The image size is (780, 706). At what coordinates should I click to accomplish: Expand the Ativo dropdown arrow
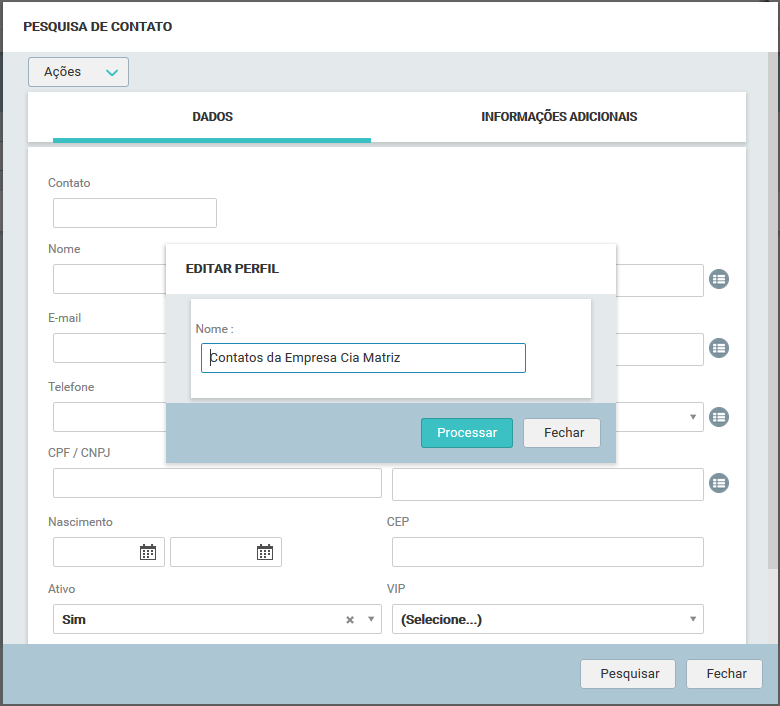point(371,619)
